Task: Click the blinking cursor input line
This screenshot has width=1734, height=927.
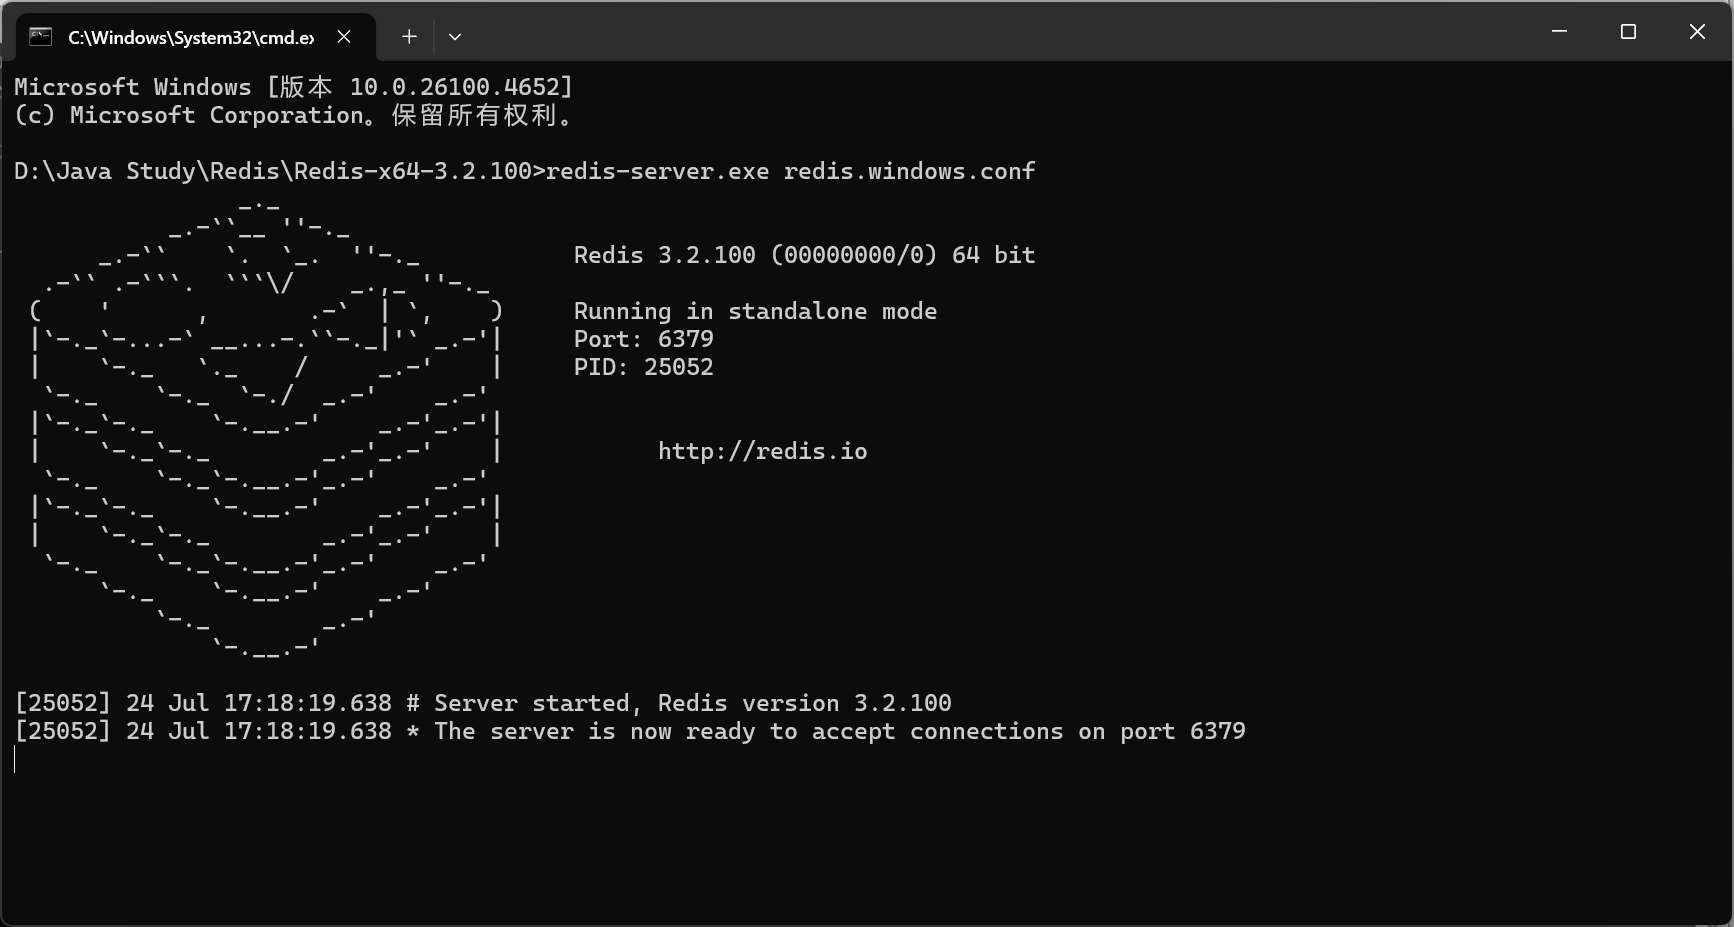Action: [x=16, y=760]
